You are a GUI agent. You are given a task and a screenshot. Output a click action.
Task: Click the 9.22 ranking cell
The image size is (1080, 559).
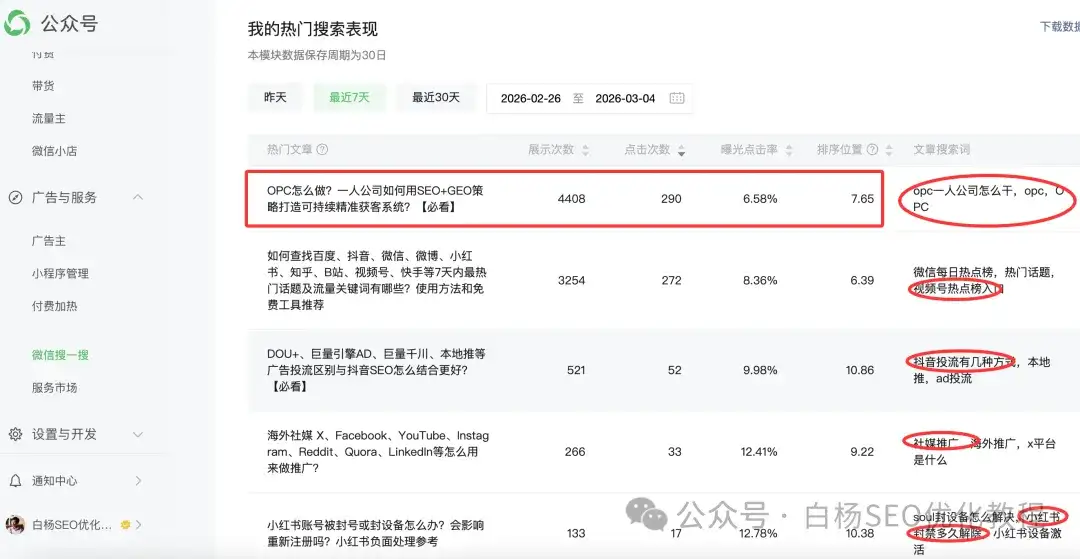coord(862,452)
